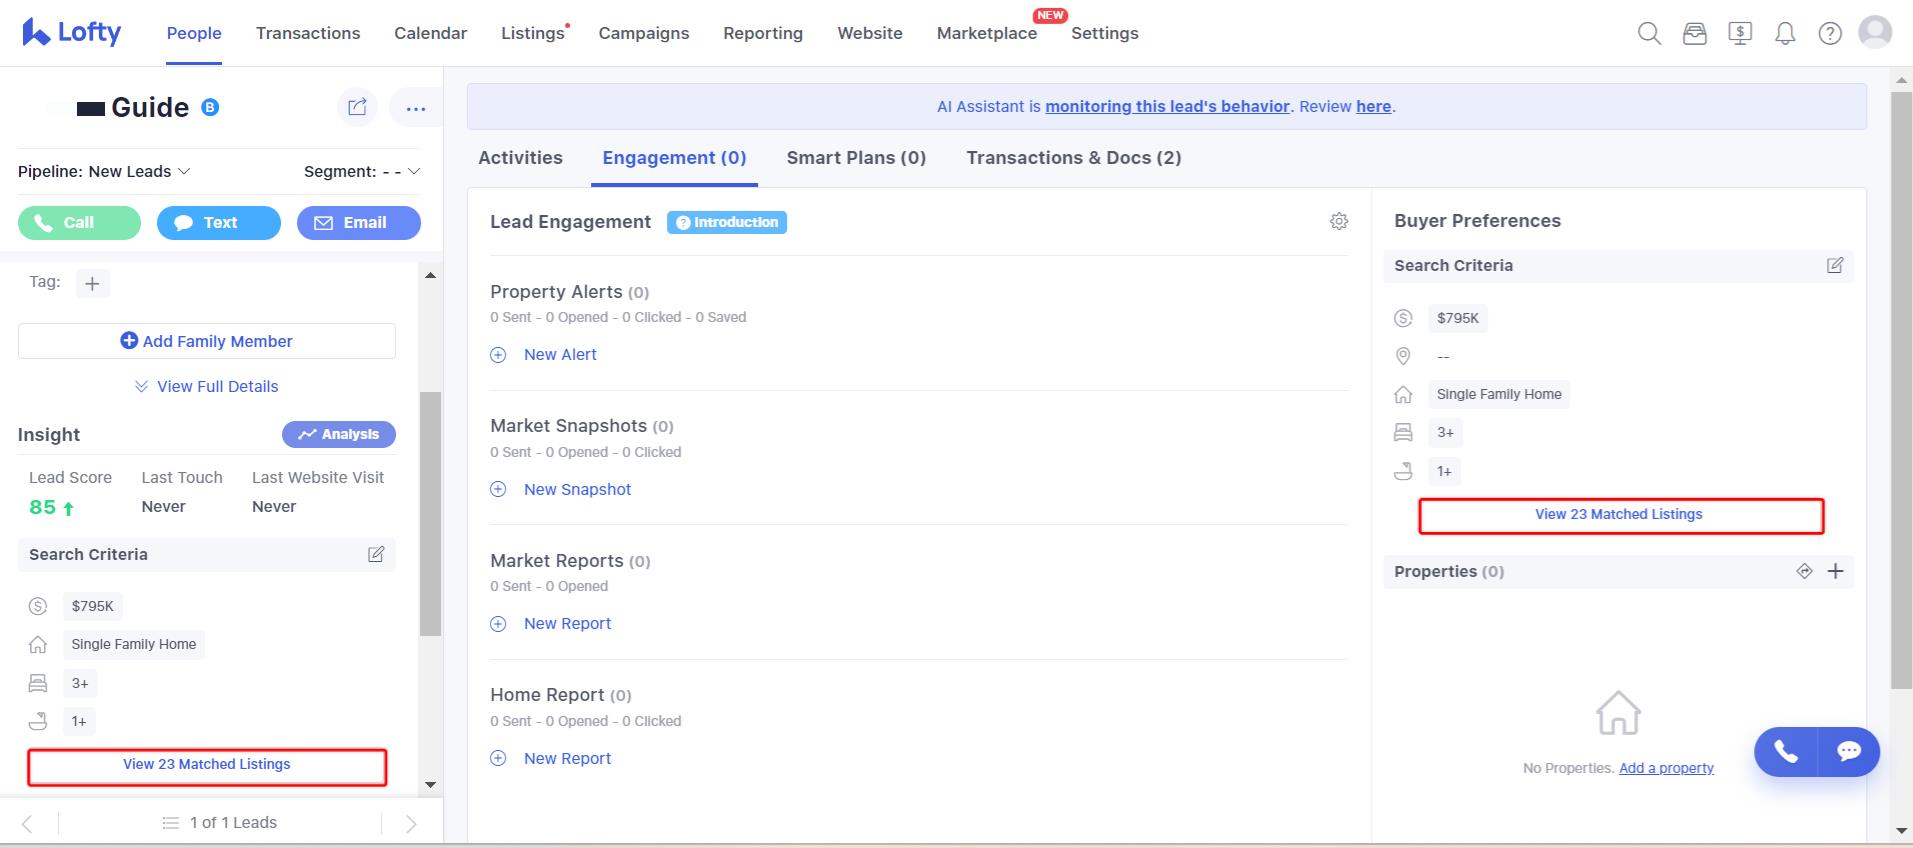
Task: Open the Reporting menu
Action: point(763,33)
